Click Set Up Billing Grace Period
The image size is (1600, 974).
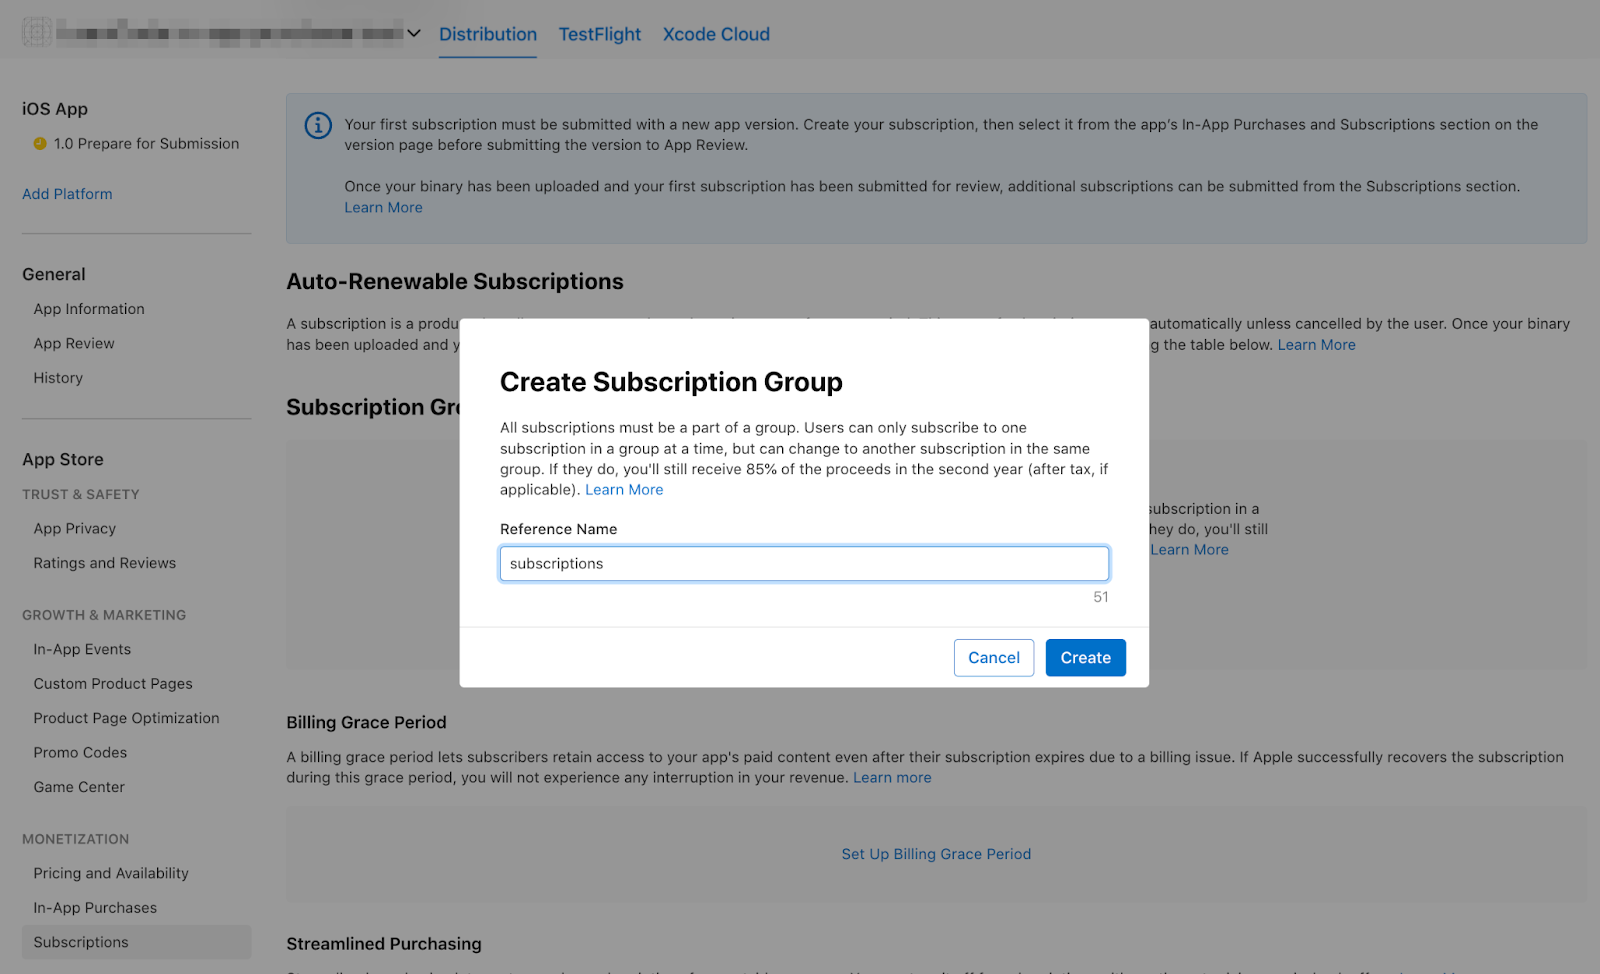coord(936,854)
